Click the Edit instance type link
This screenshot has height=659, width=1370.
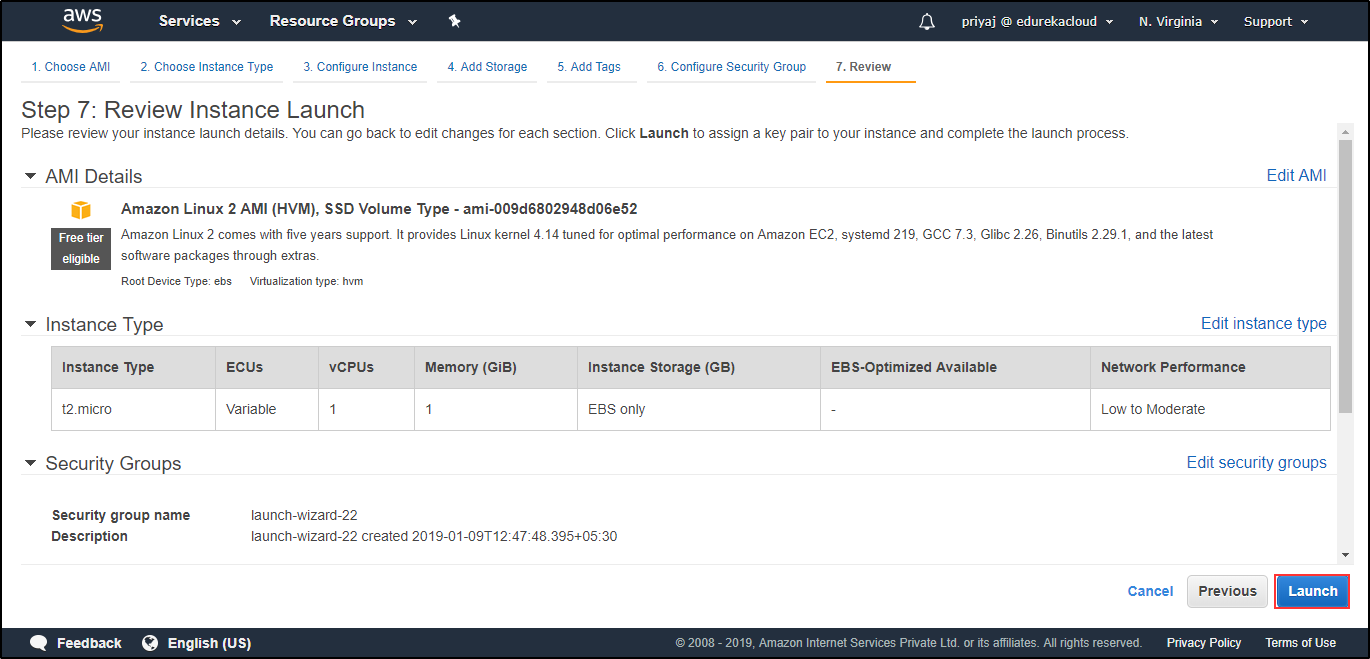pyautogui.click(x=1263, y=324)
